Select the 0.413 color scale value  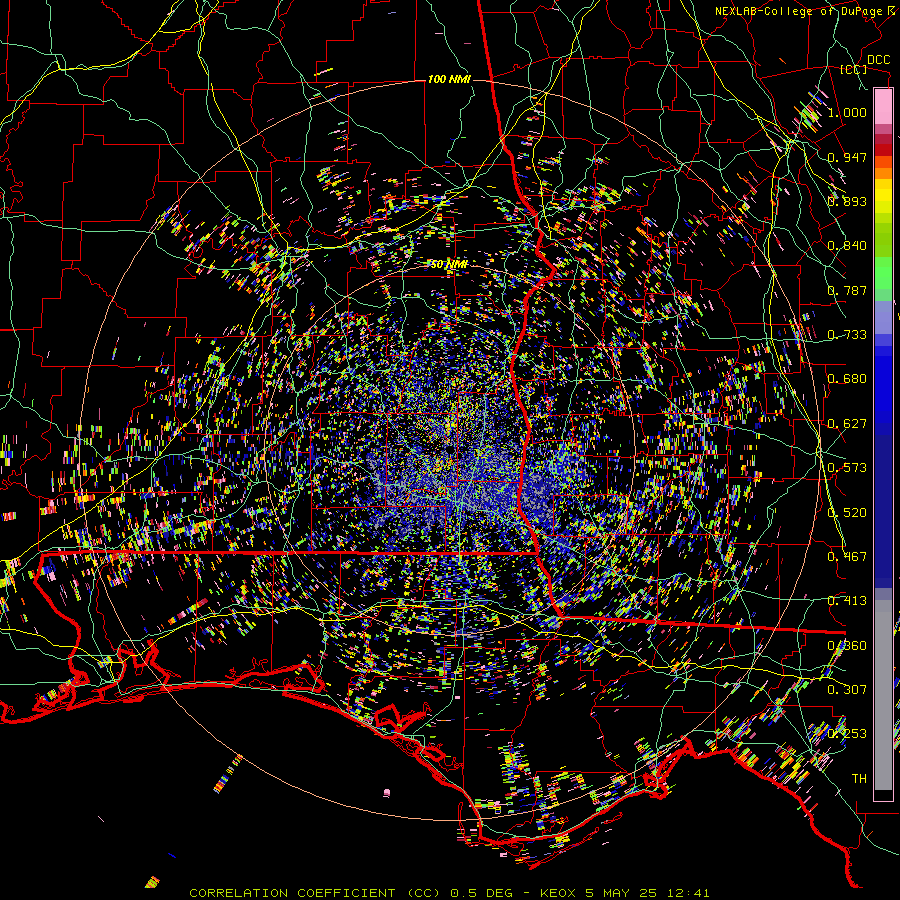tap(847, 600)
